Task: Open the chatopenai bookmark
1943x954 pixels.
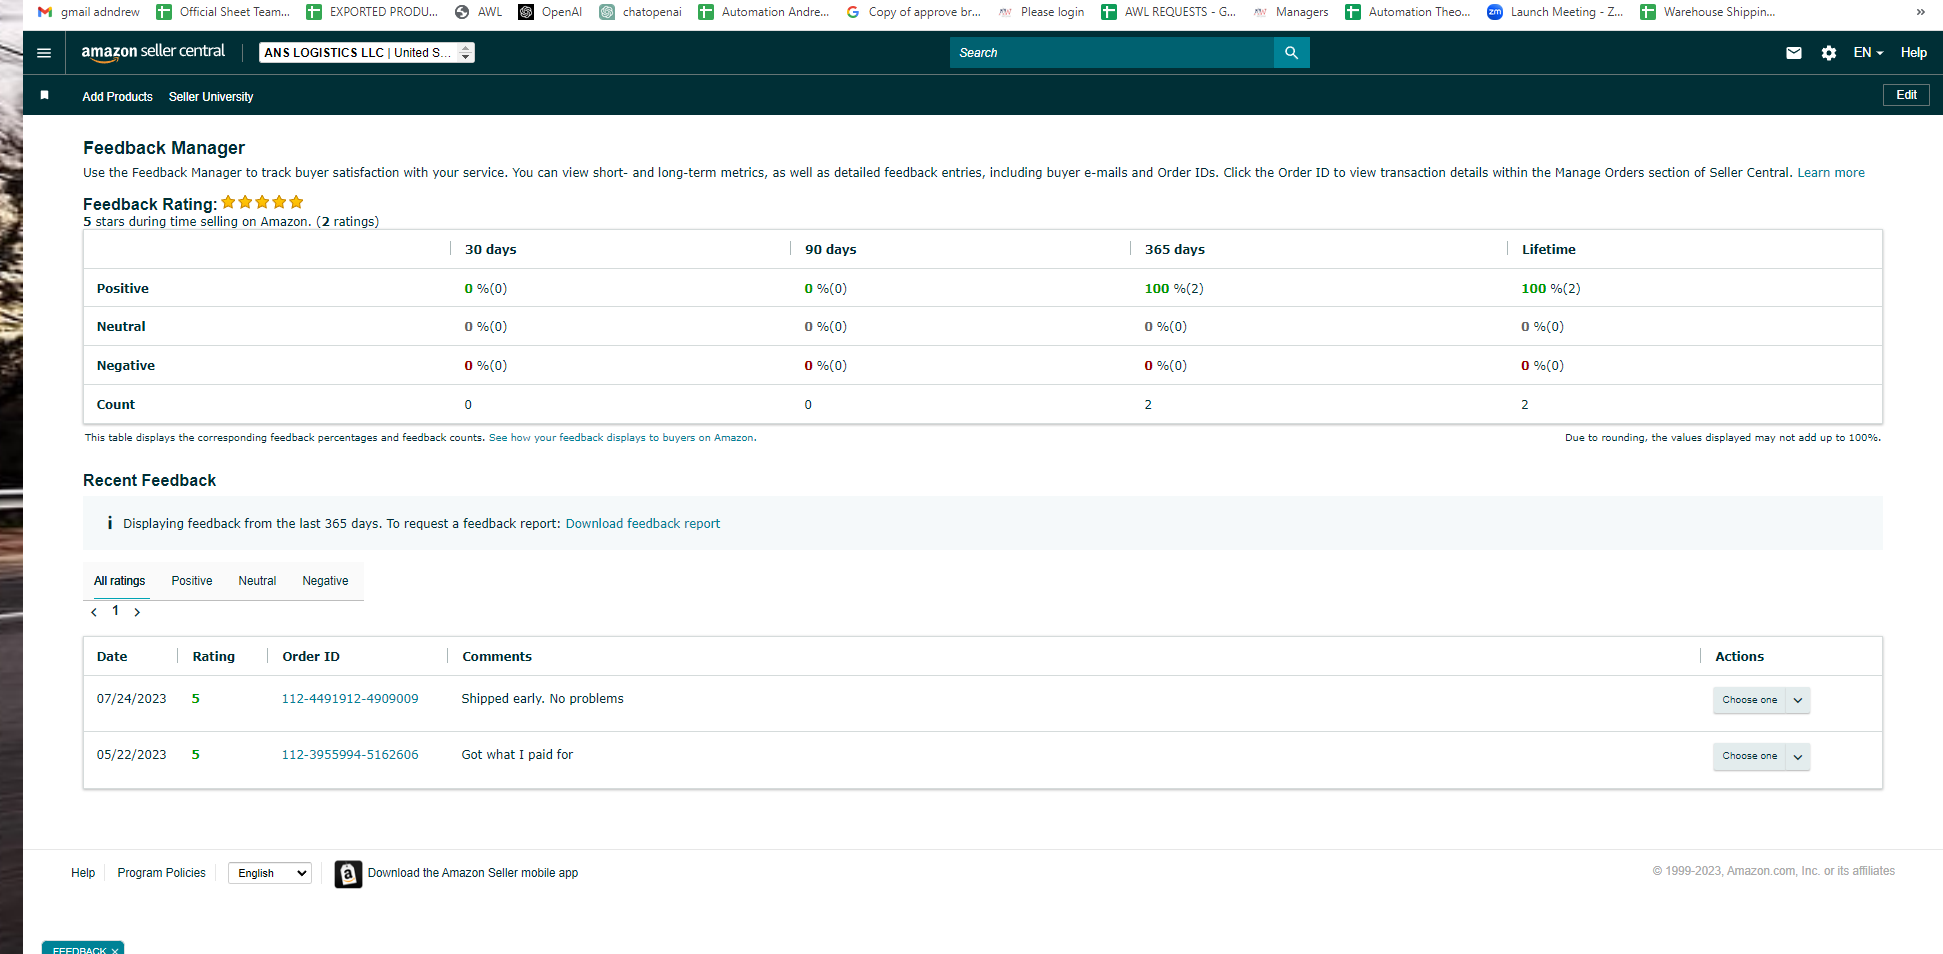Action: [x=641, y=12]
